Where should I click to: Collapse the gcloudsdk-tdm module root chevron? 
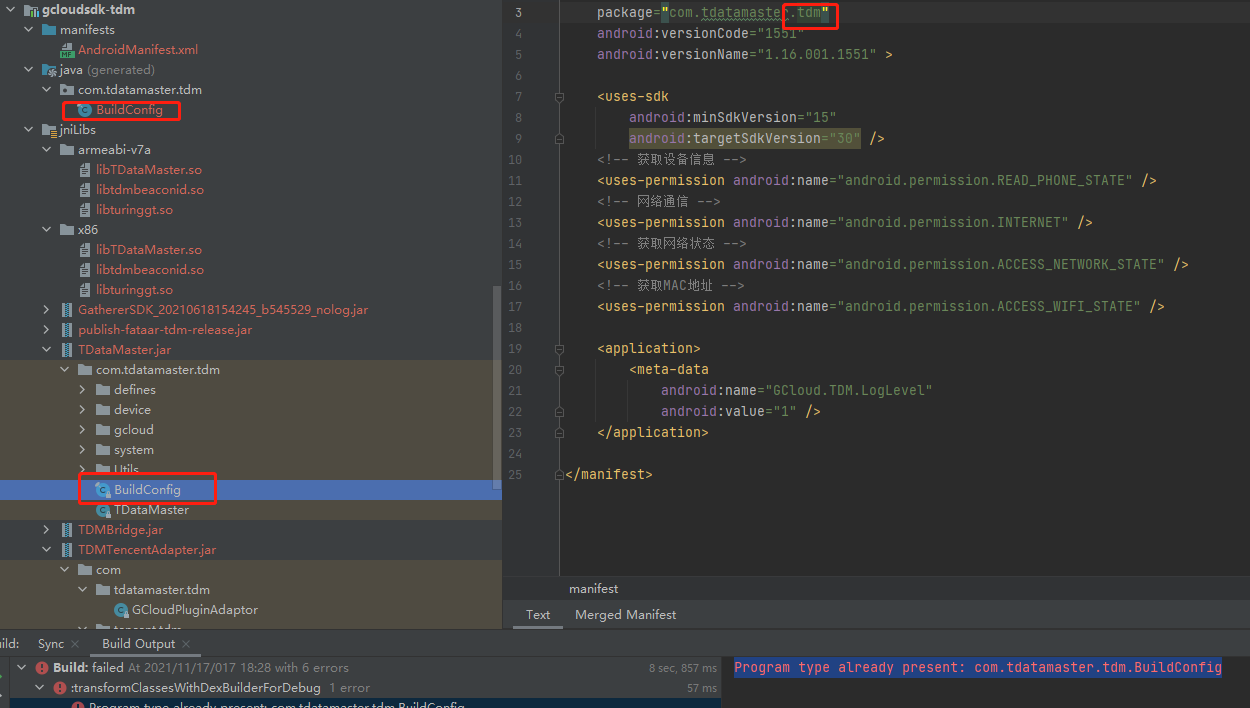(11, 10)
